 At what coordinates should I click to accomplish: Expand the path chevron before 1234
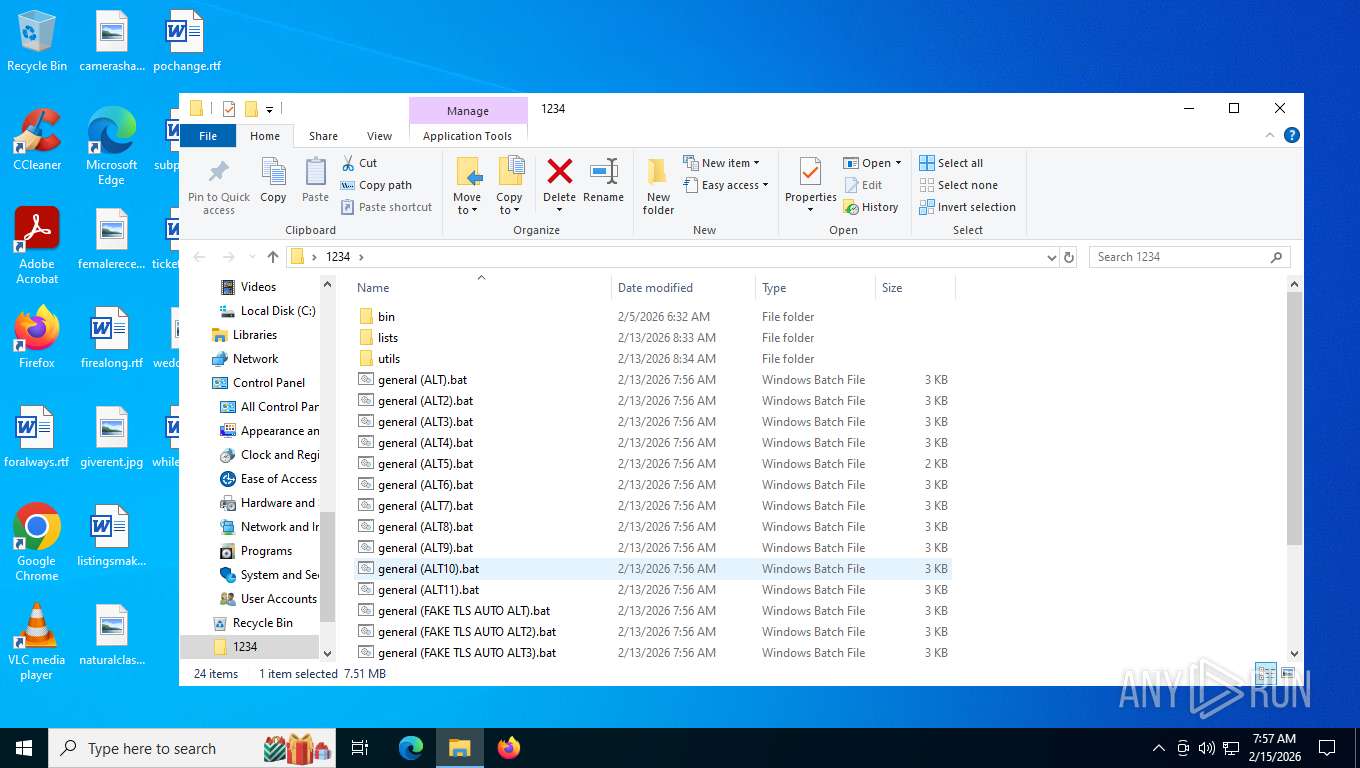314,257
